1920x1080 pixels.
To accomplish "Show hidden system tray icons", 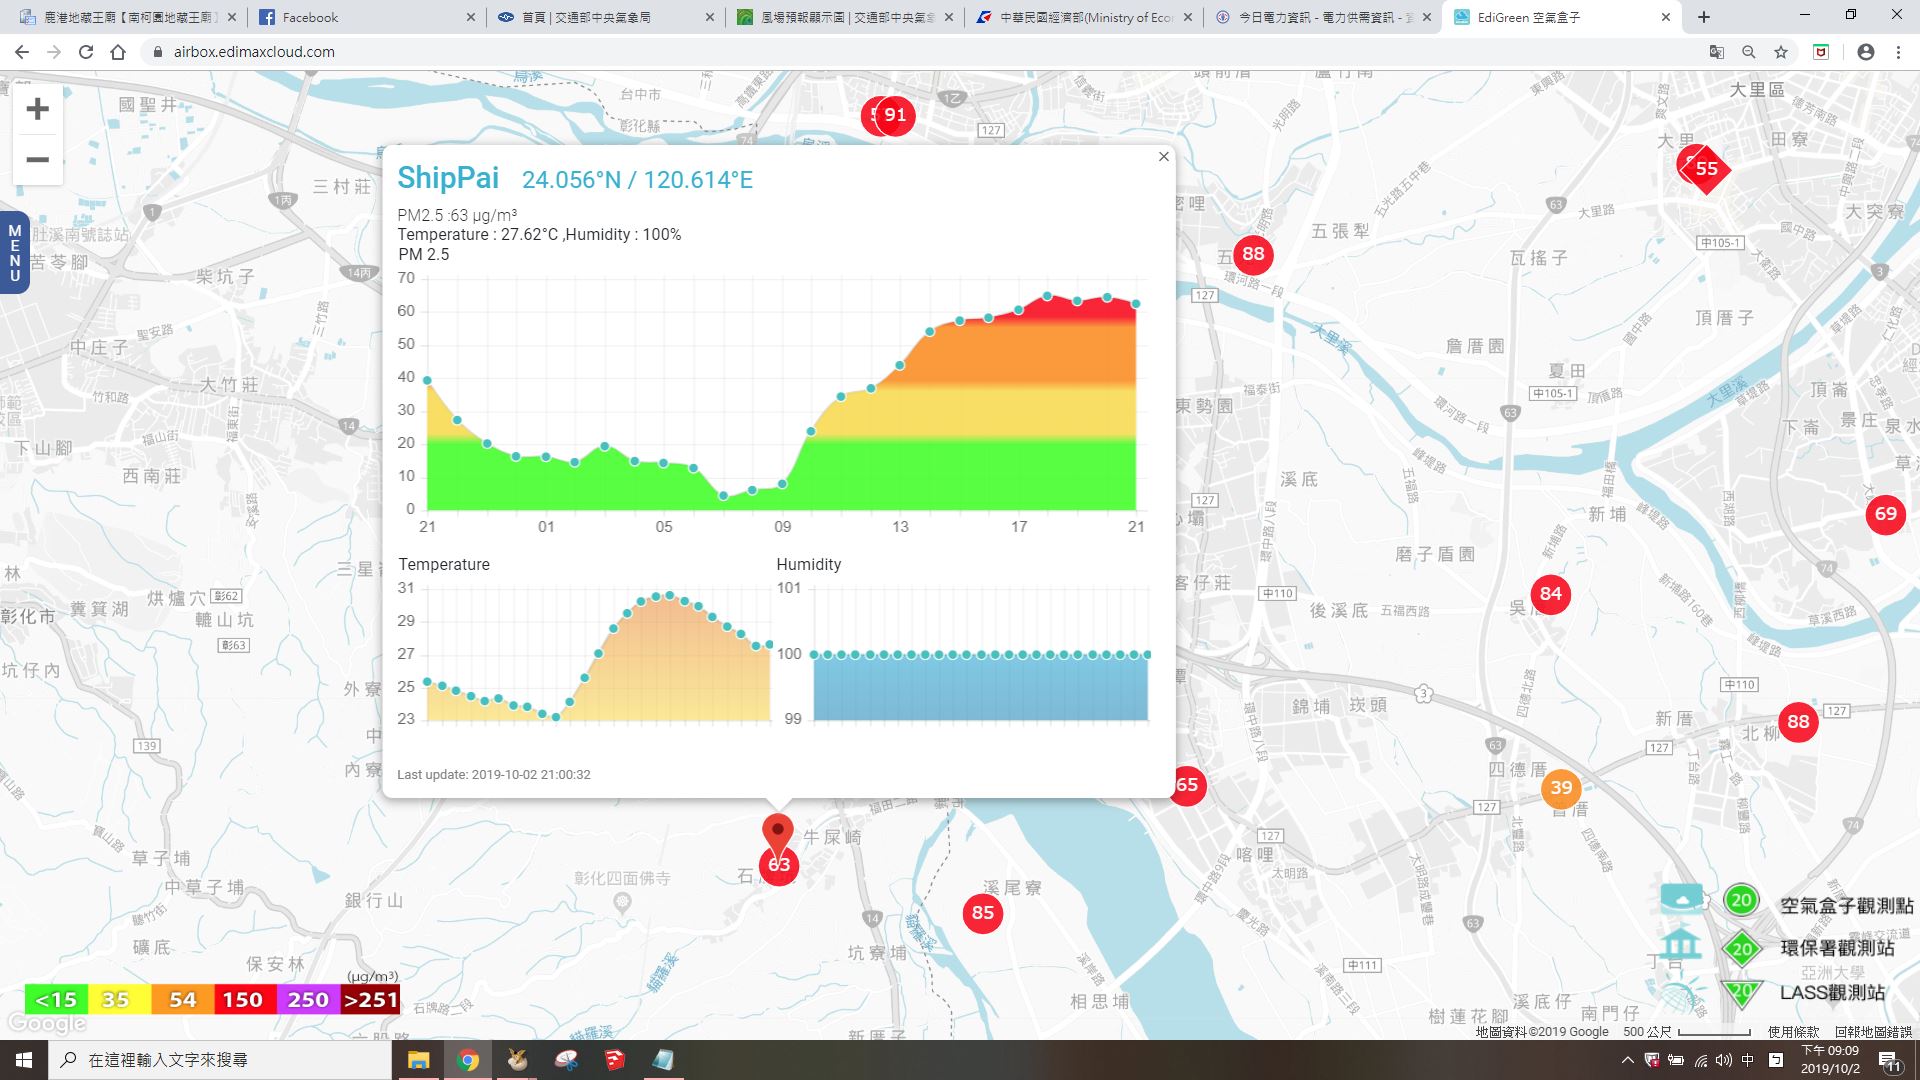I will [x=1627, y=1060].
